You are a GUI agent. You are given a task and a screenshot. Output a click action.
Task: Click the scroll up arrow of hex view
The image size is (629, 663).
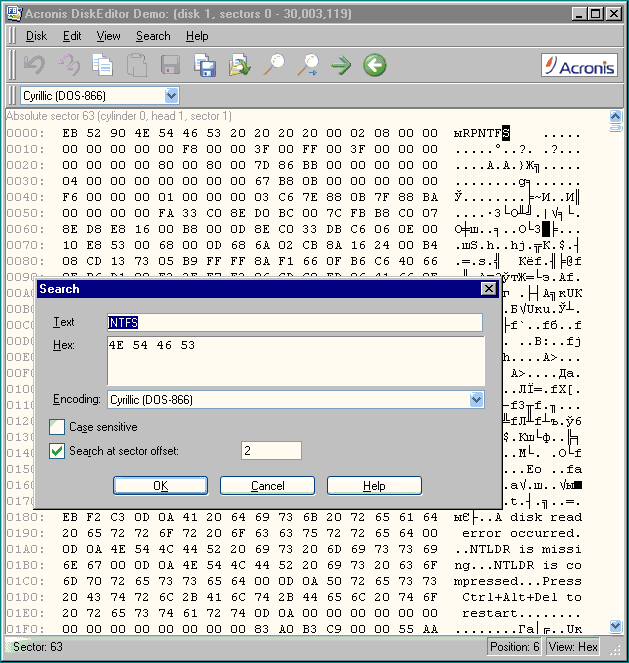pyautogui.click(x=615, y=115)
